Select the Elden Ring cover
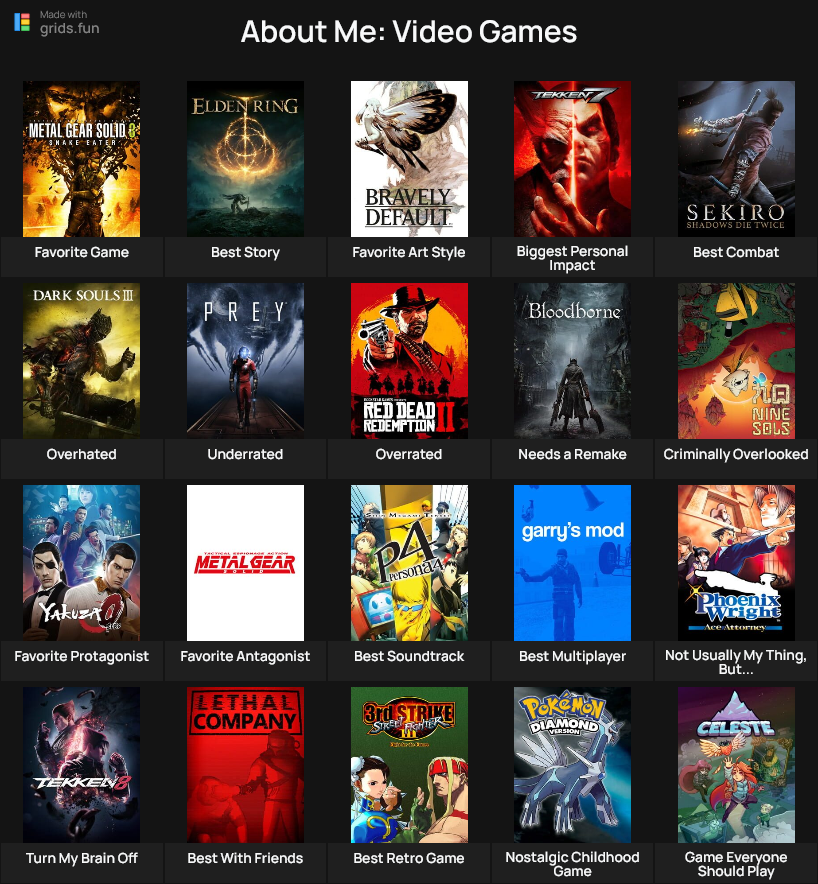 point(245,159)
